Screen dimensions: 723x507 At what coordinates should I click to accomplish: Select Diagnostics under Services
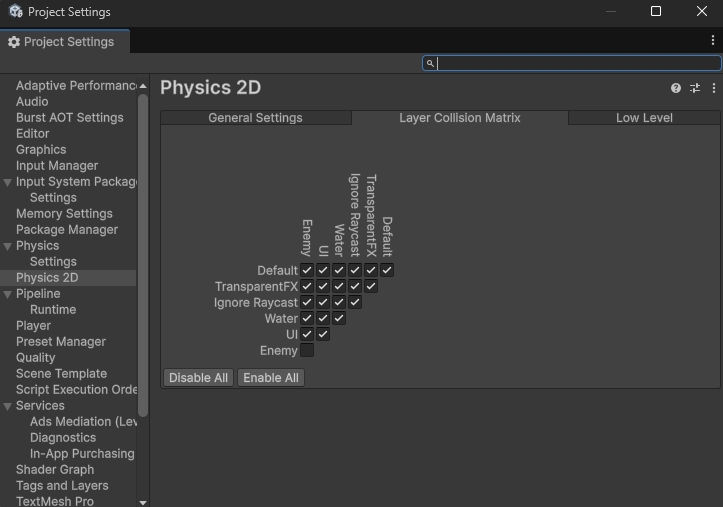[x=63, y=438]
